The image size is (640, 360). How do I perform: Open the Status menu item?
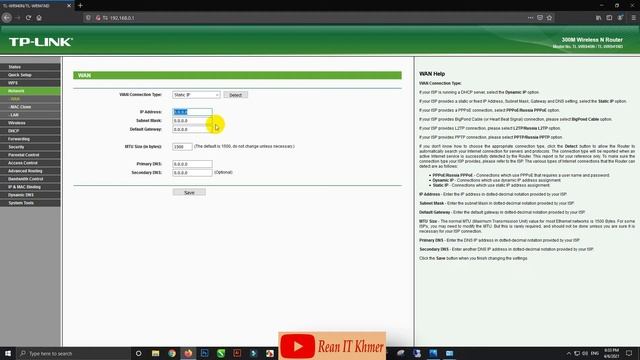point(30,67)
